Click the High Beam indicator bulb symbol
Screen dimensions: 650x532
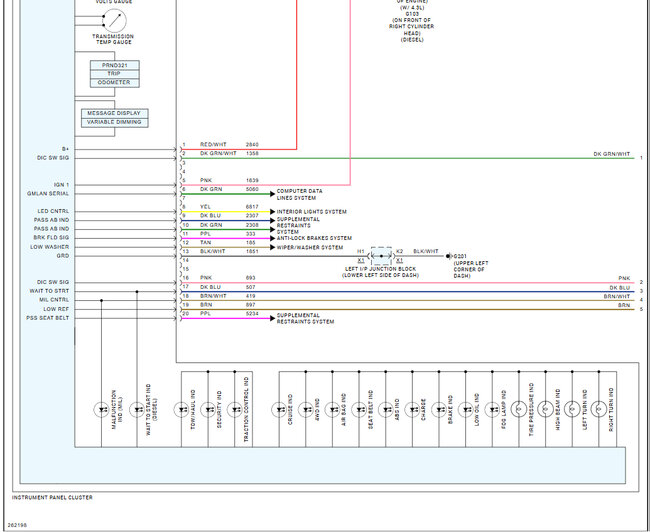[x=545, y=409]
